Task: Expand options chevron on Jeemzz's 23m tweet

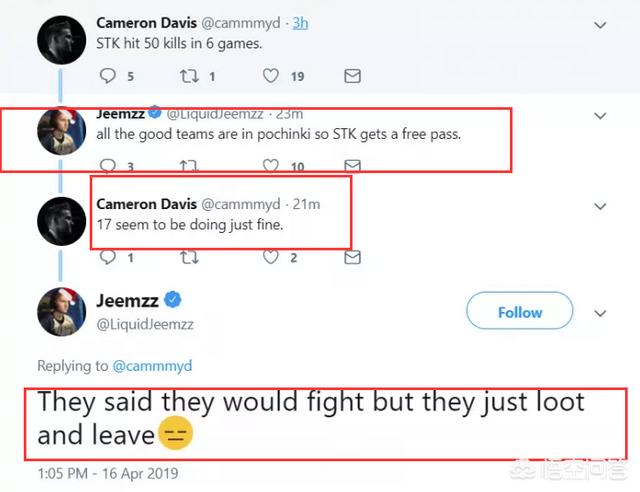Action: [600, 116]
